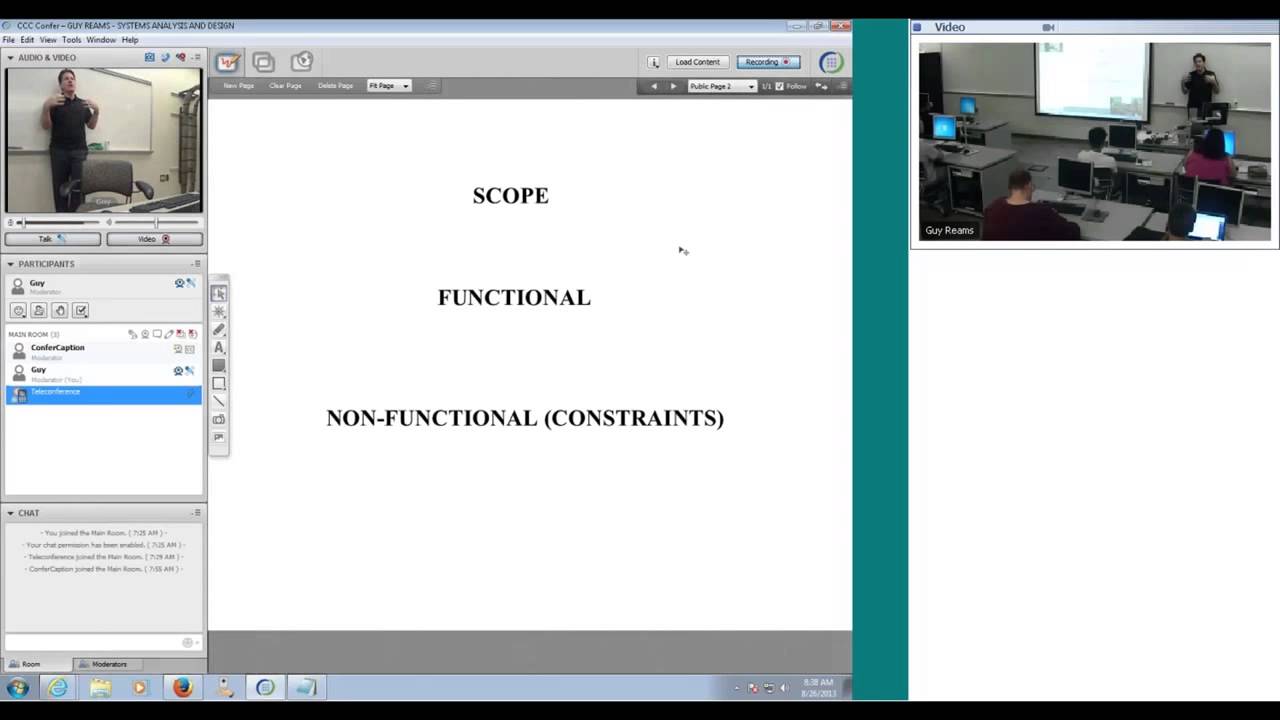Pick the Screenshot camera tool
Screen dimensions: 1280x720
pos(219,420)
